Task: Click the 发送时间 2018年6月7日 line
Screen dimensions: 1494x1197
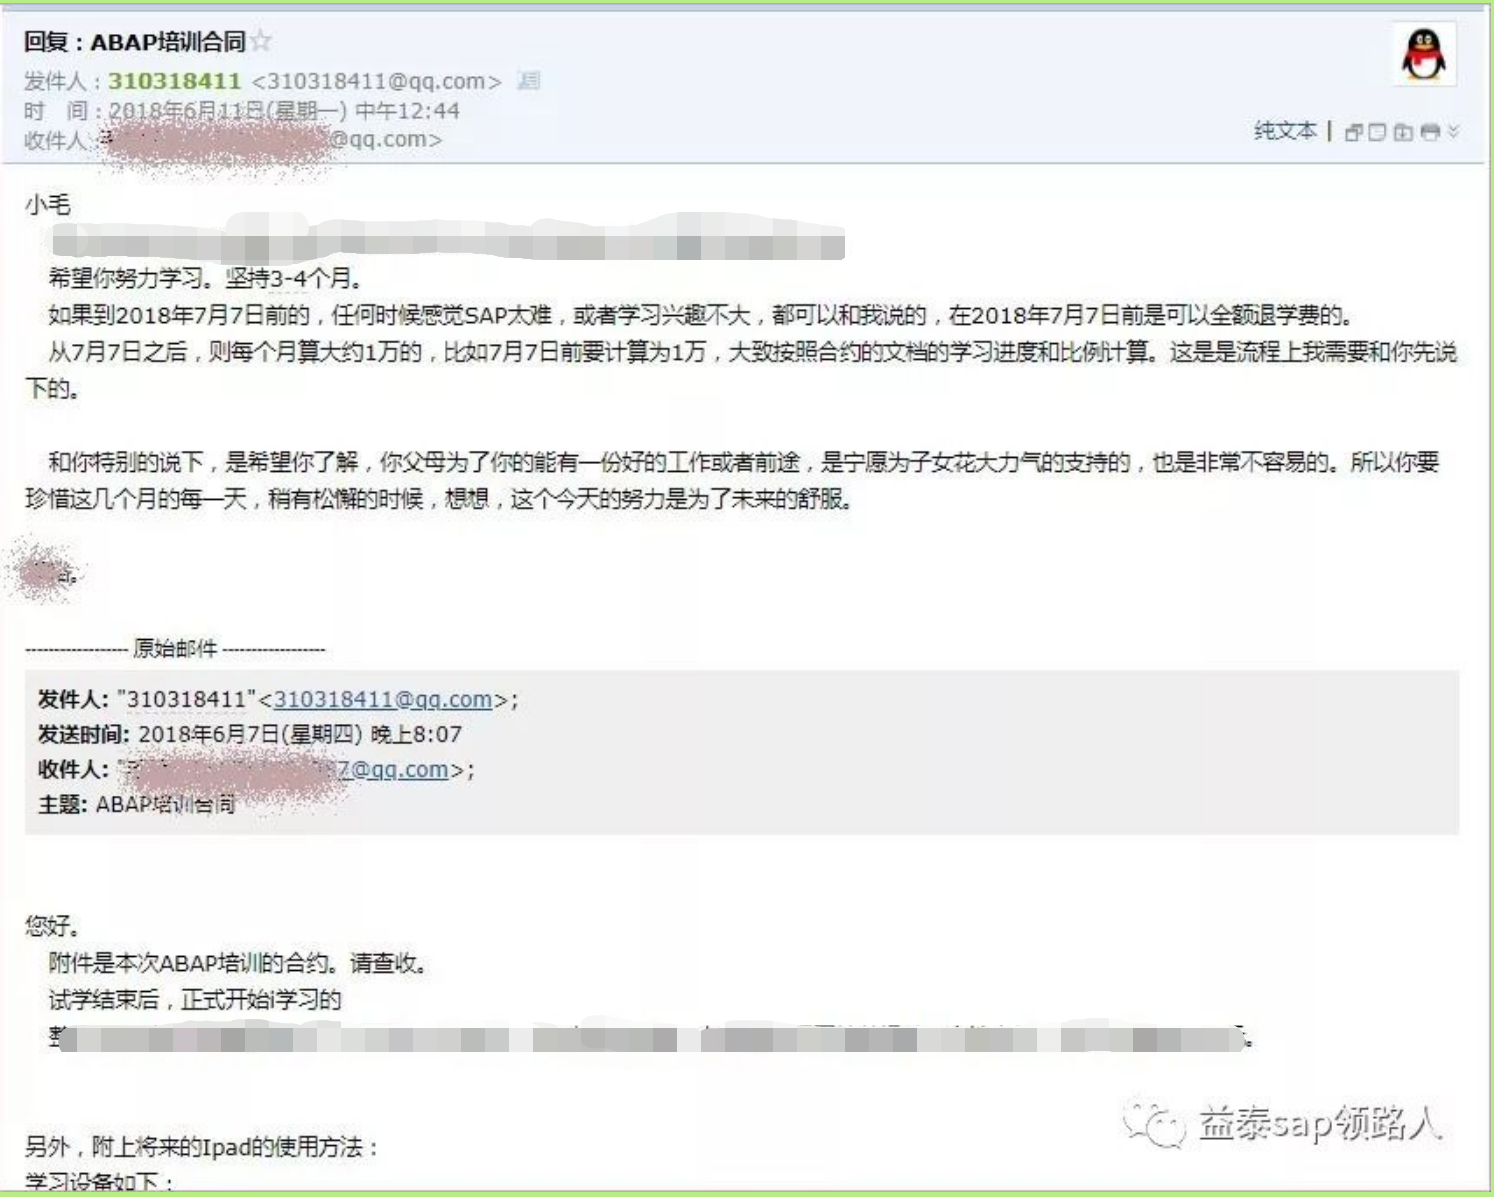Action: (250, 734)
